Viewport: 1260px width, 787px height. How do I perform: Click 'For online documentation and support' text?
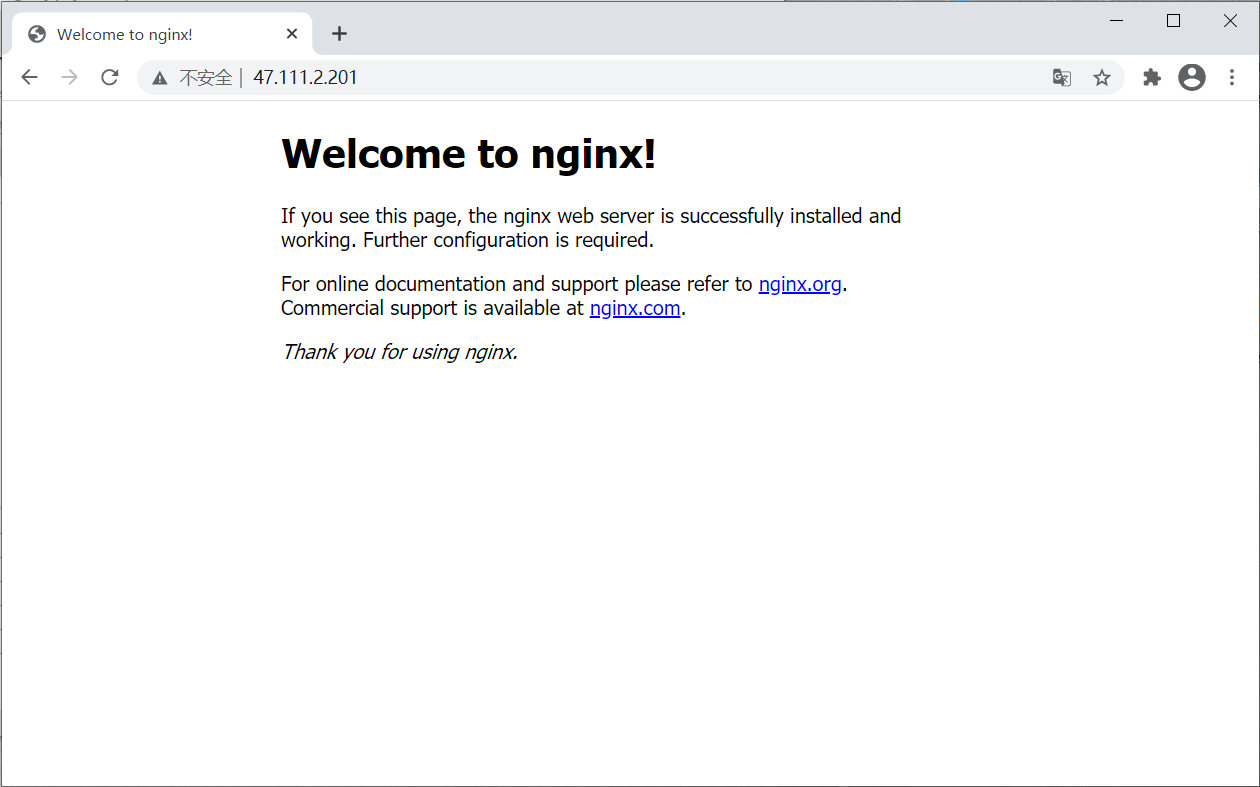450,284
